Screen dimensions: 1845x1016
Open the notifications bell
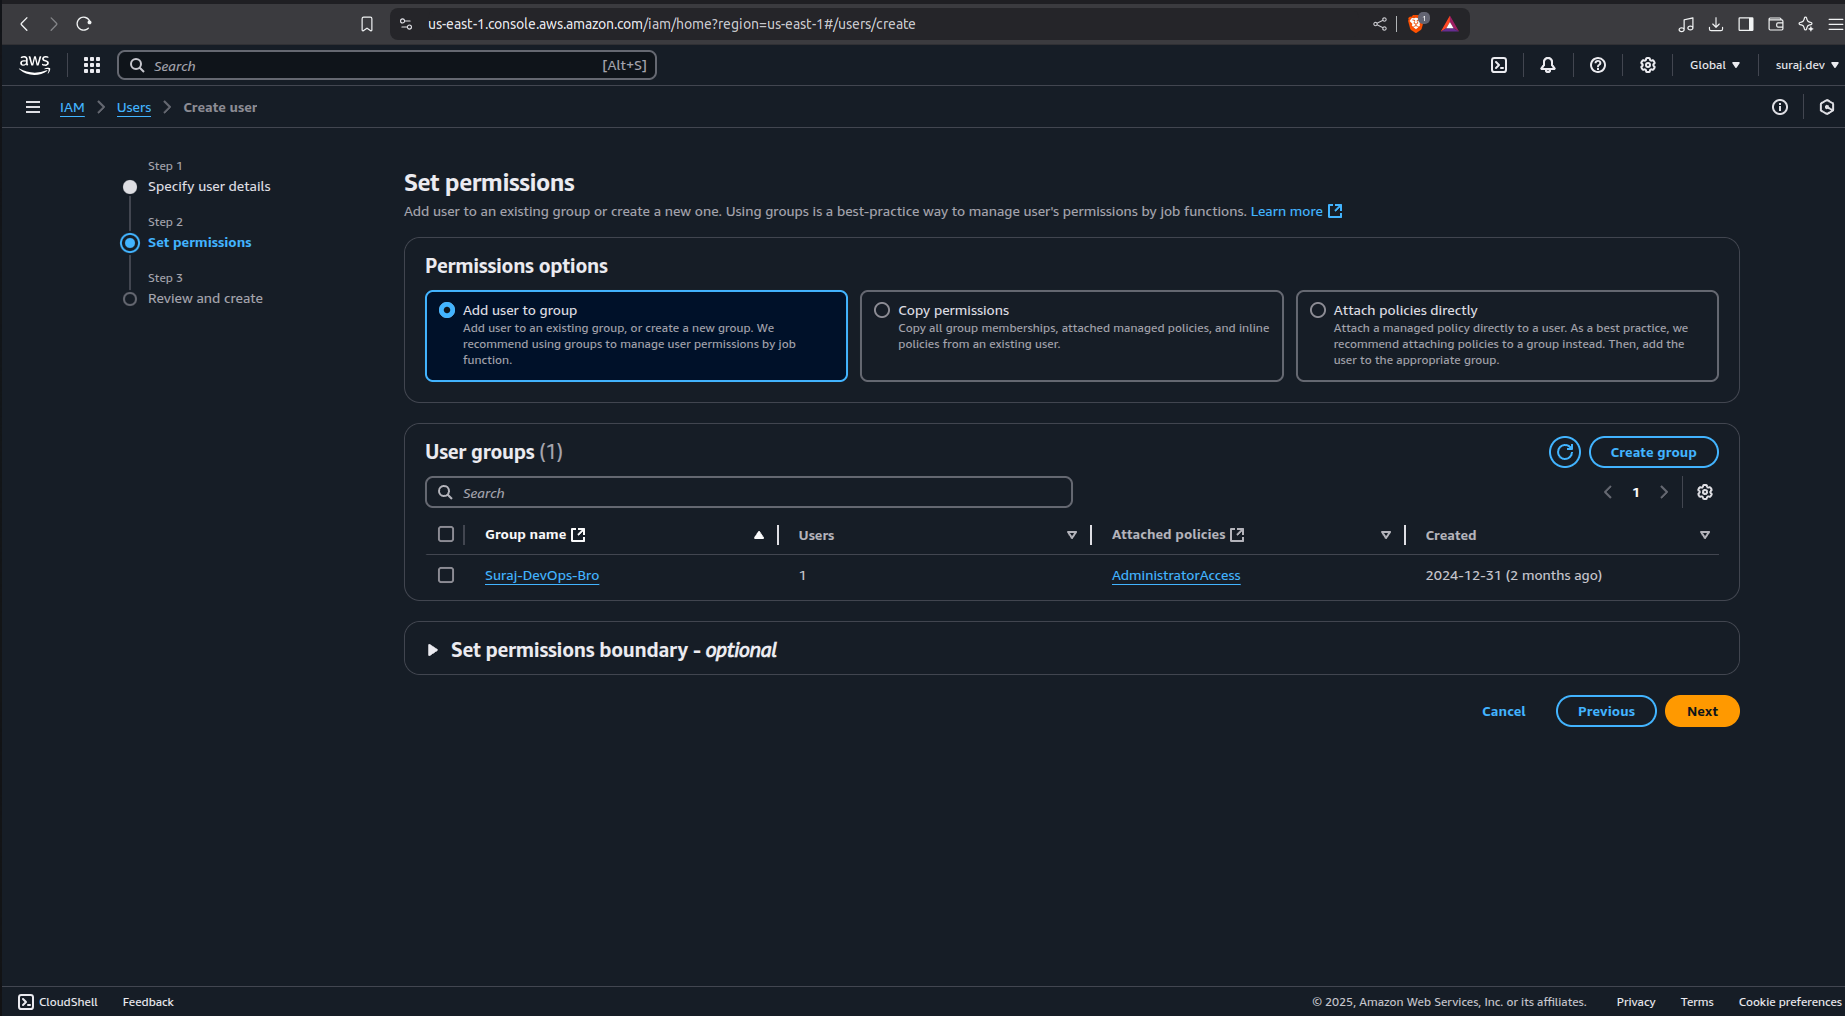click(1548, 65)
